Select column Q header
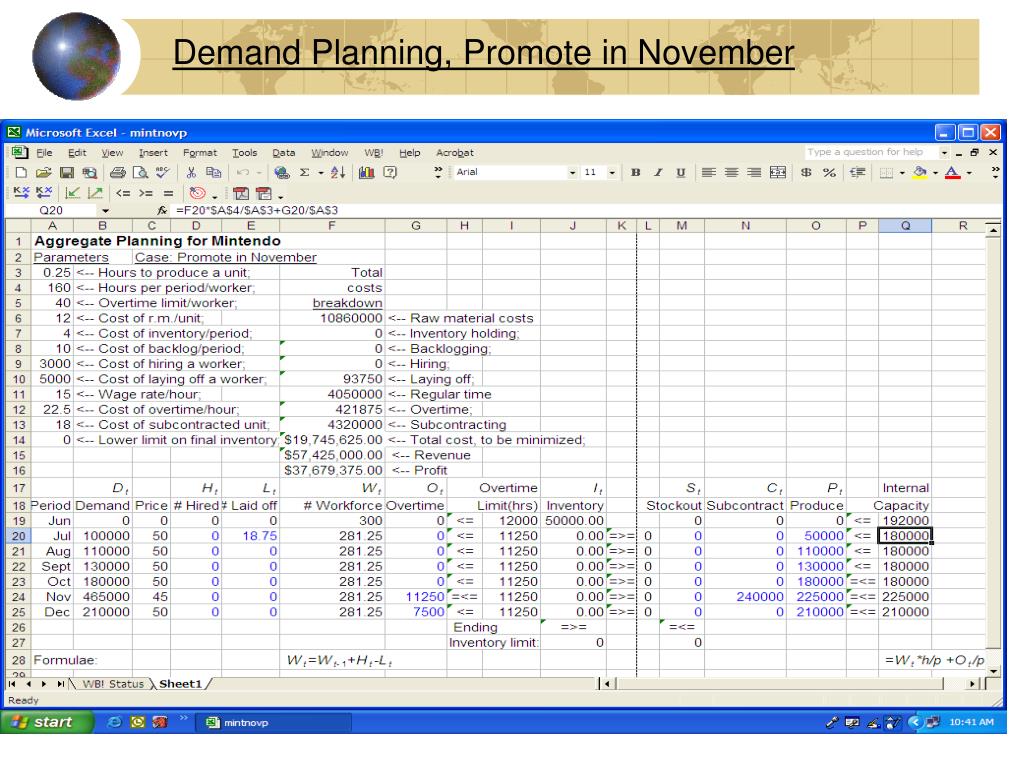The height and width of the screenshot is (768, 1024). [905, 226]
